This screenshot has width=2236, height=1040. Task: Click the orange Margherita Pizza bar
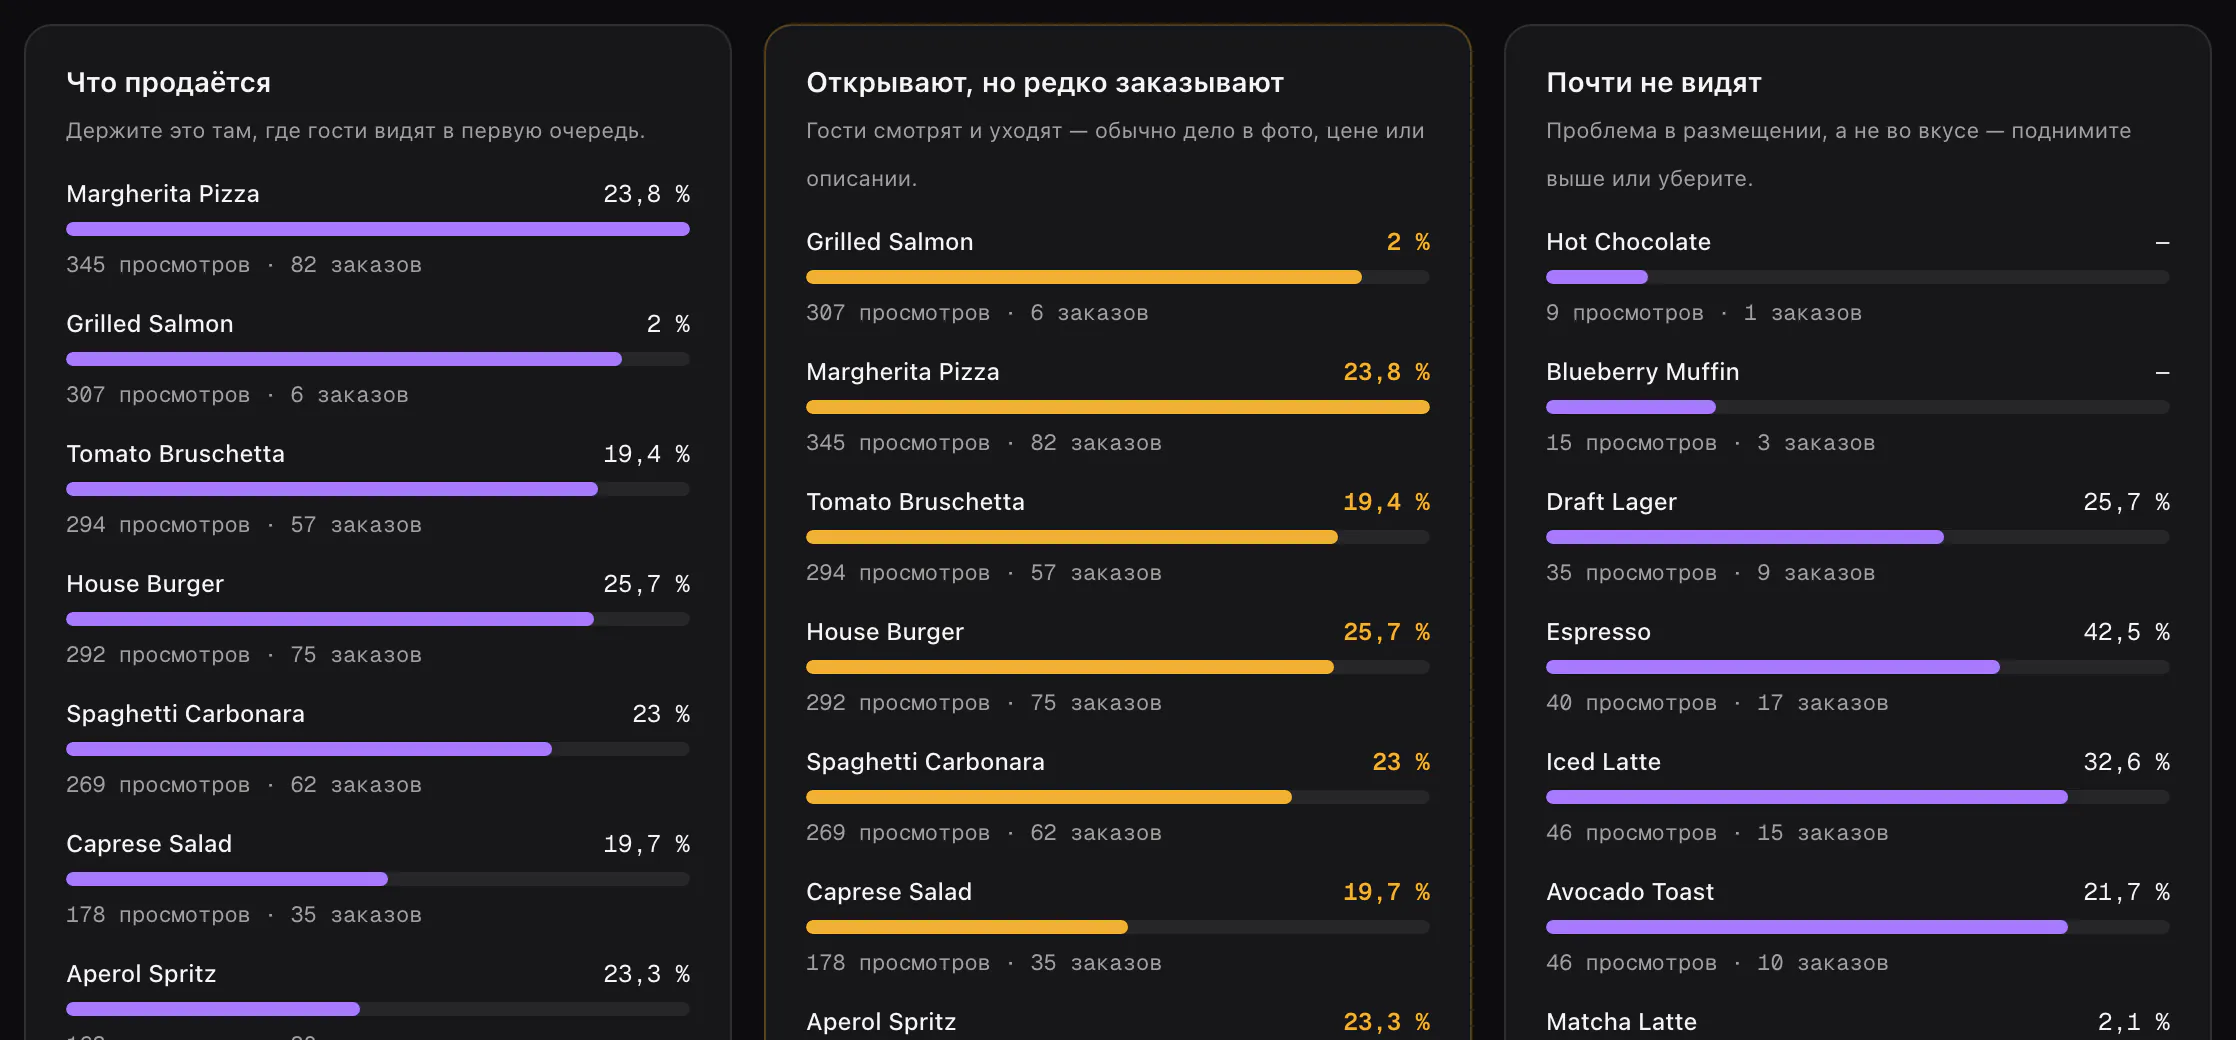(1118, 407)
